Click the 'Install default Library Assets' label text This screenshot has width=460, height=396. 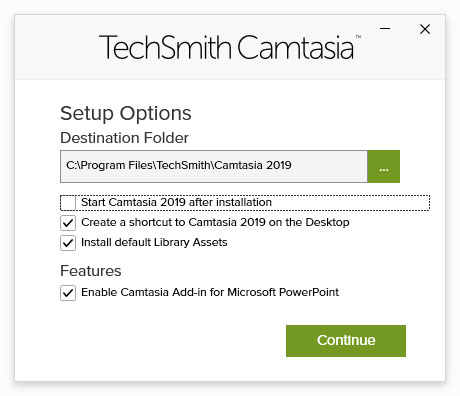click(154, 242)
